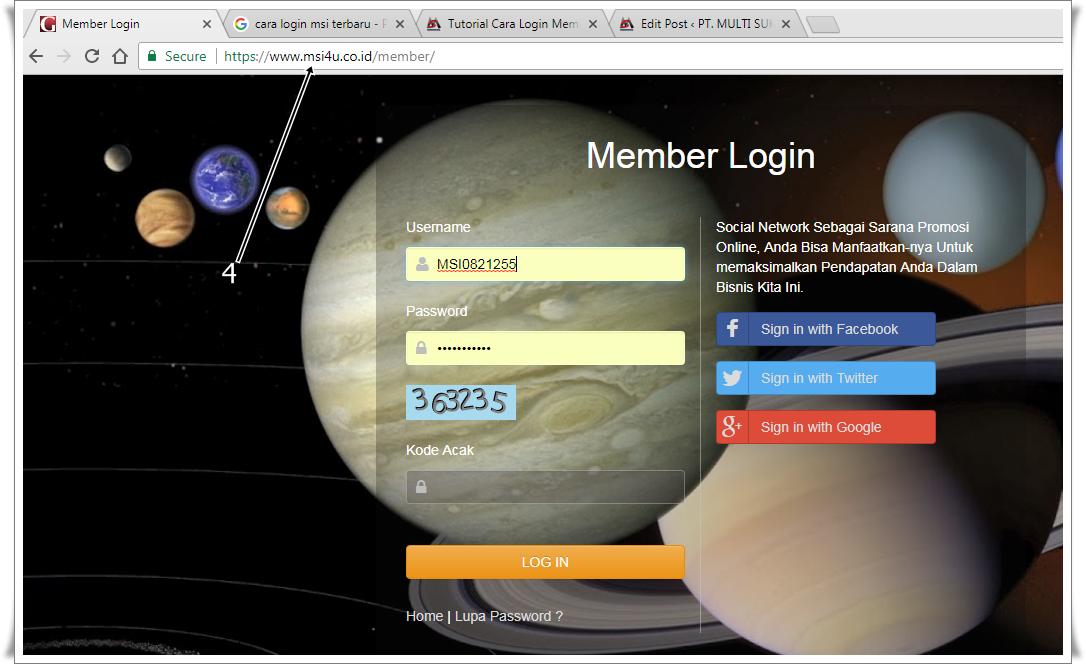This screenshot has width=1086, height=664.
Task: Open the Home link below login
Action: point(425,616)
